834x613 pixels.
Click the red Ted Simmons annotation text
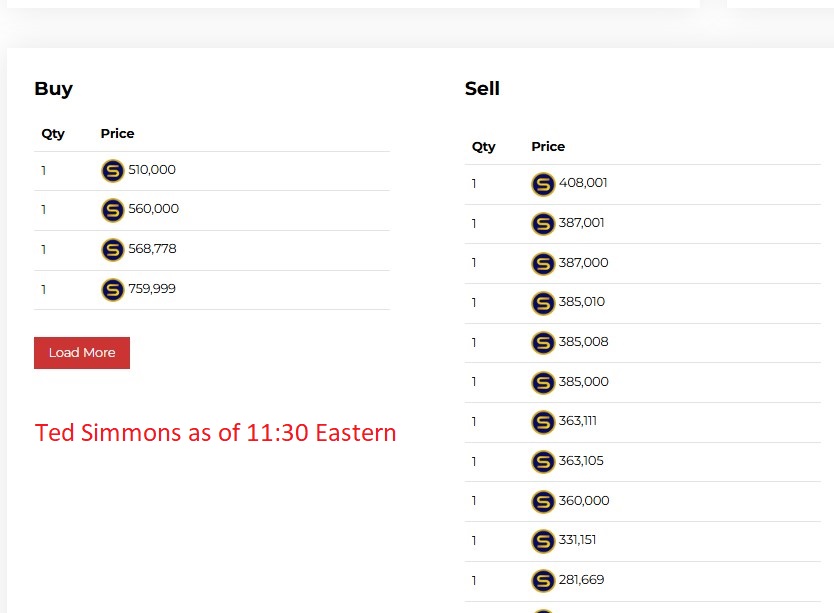point(215,433)
